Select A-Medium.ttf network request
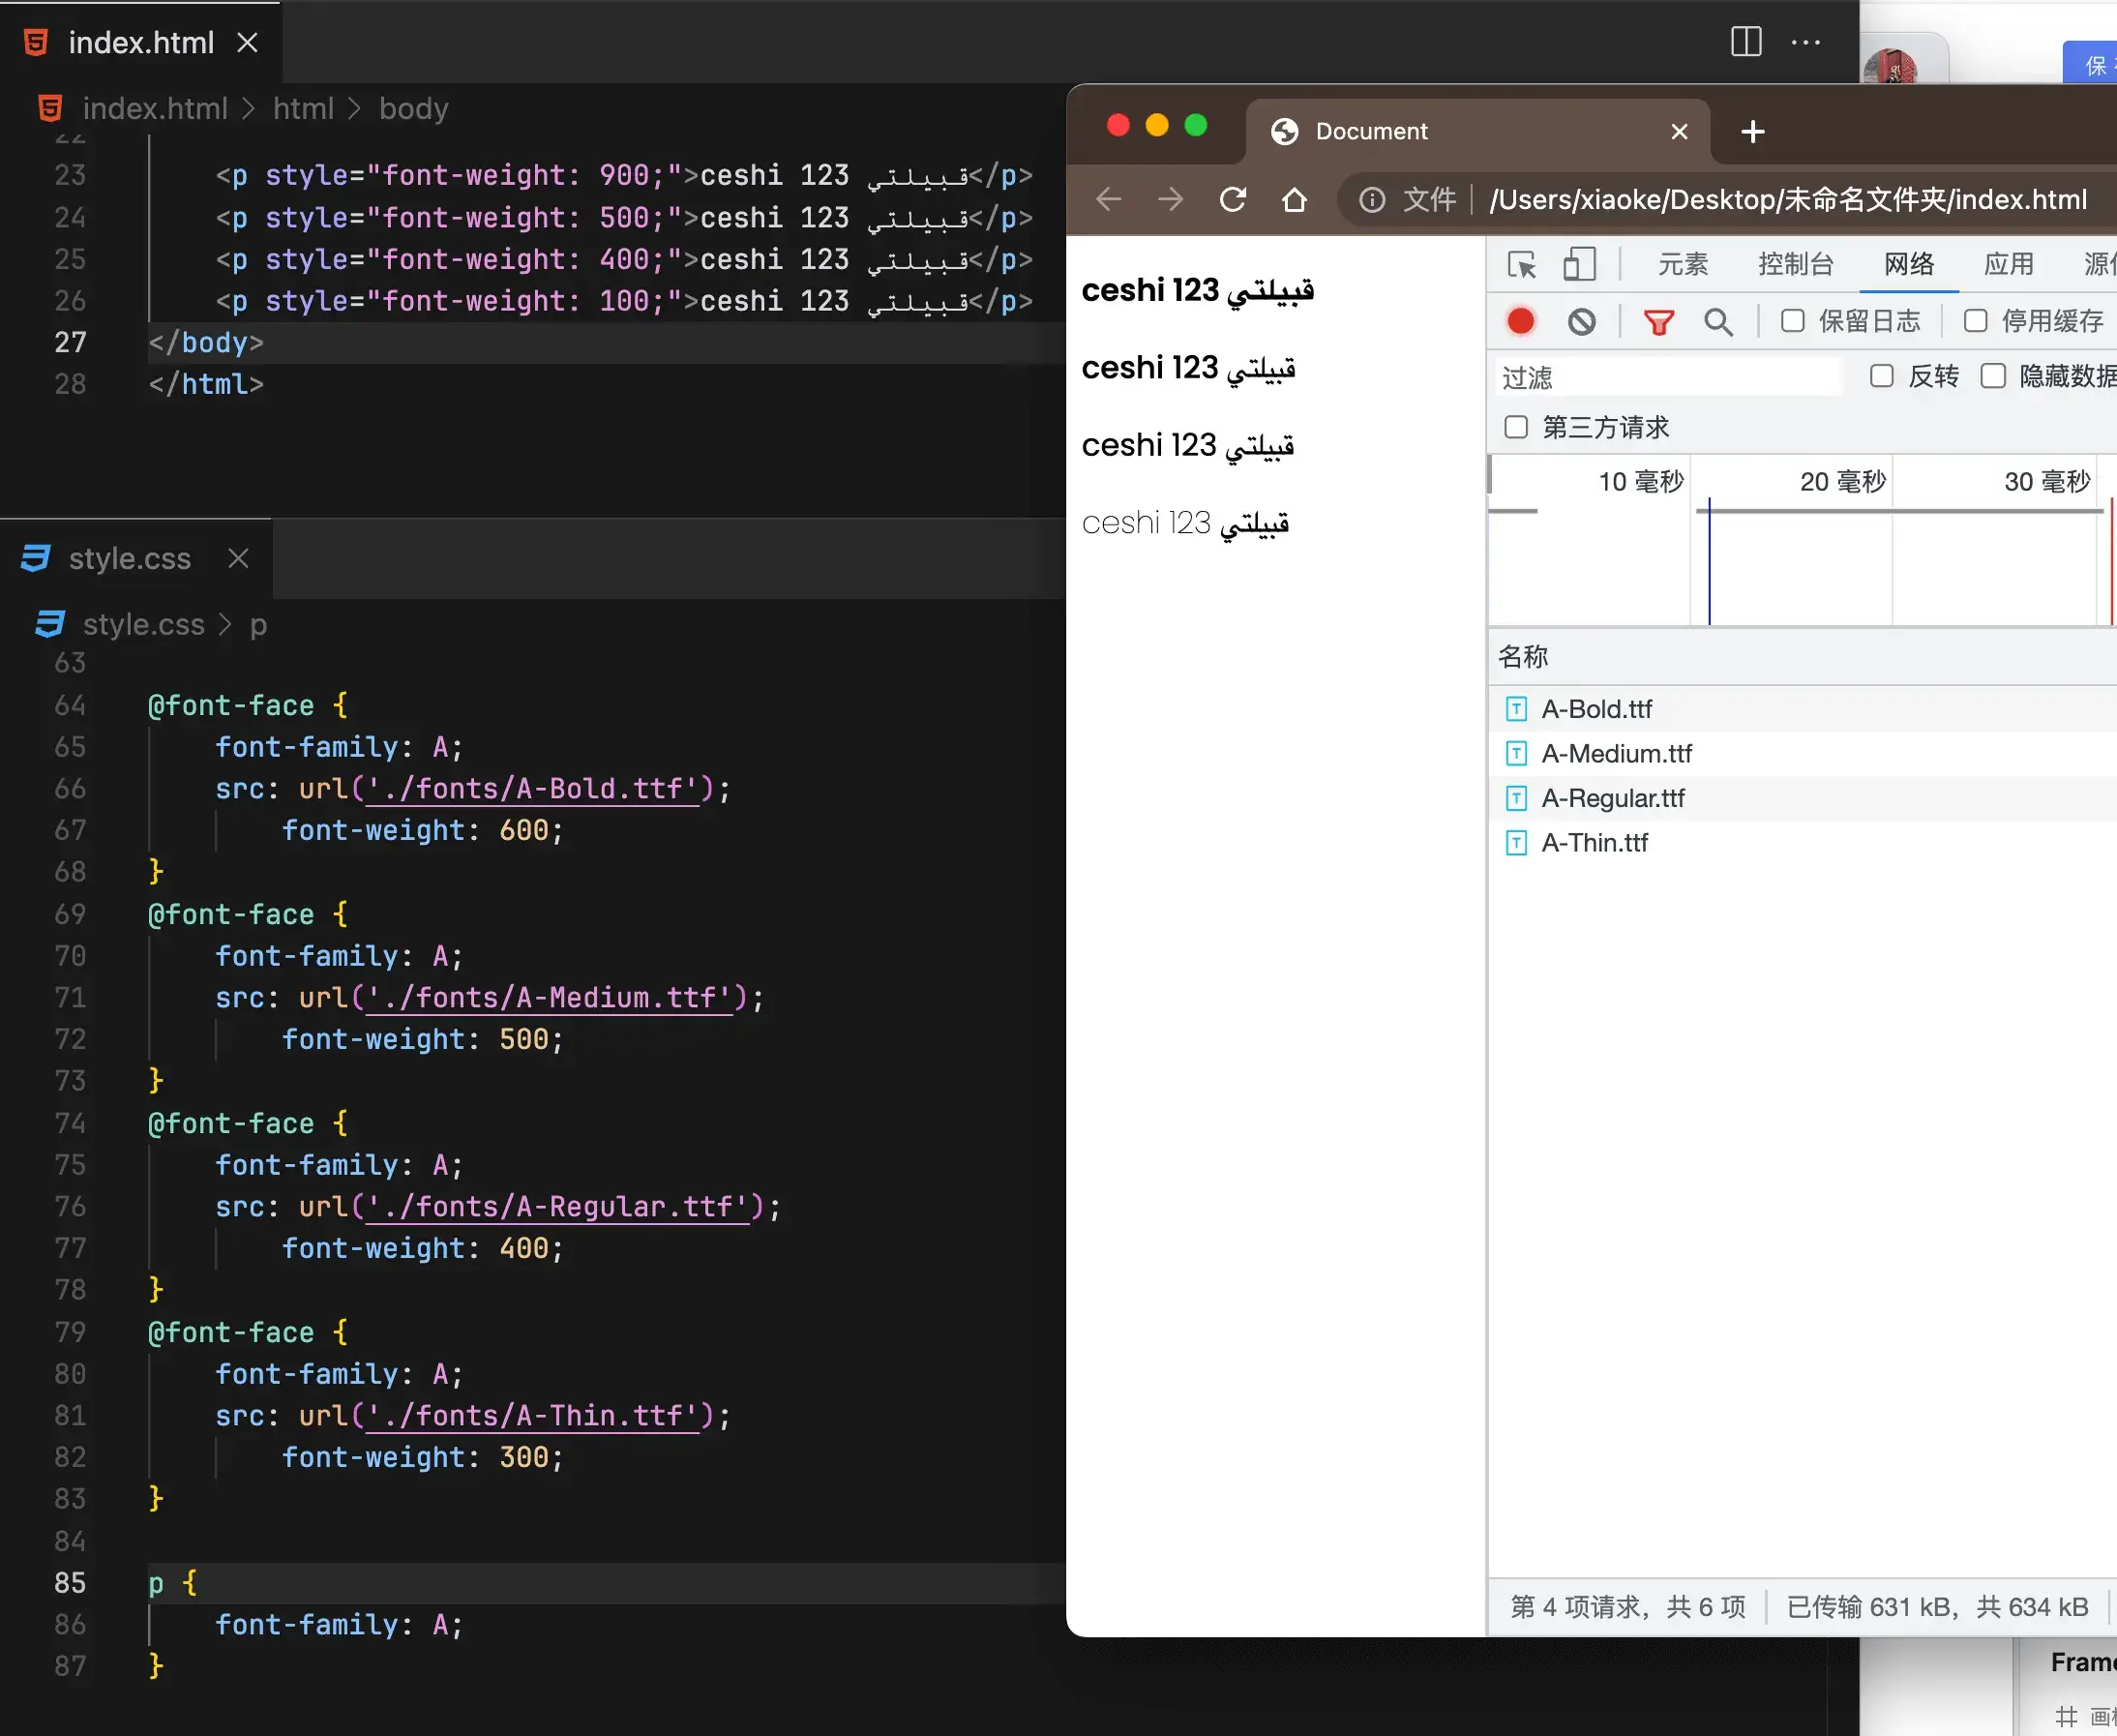Viewport: 2117px width, 1736px height. [1616, 753]
